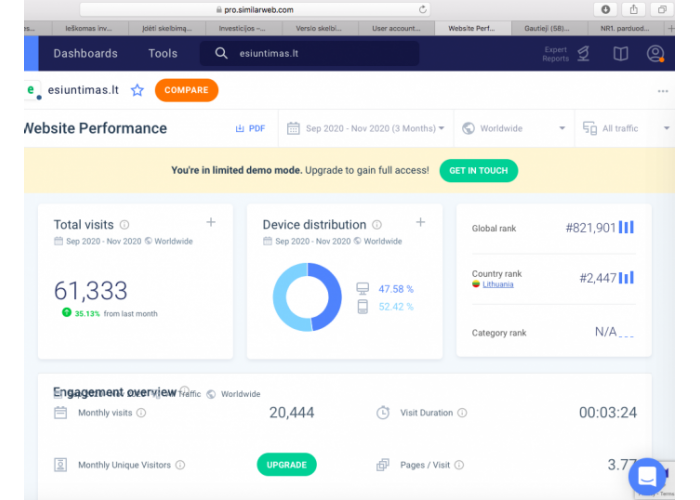Click the mobile device icon
Viewport: 700px width, 500px height.
(x=362, y=307)
